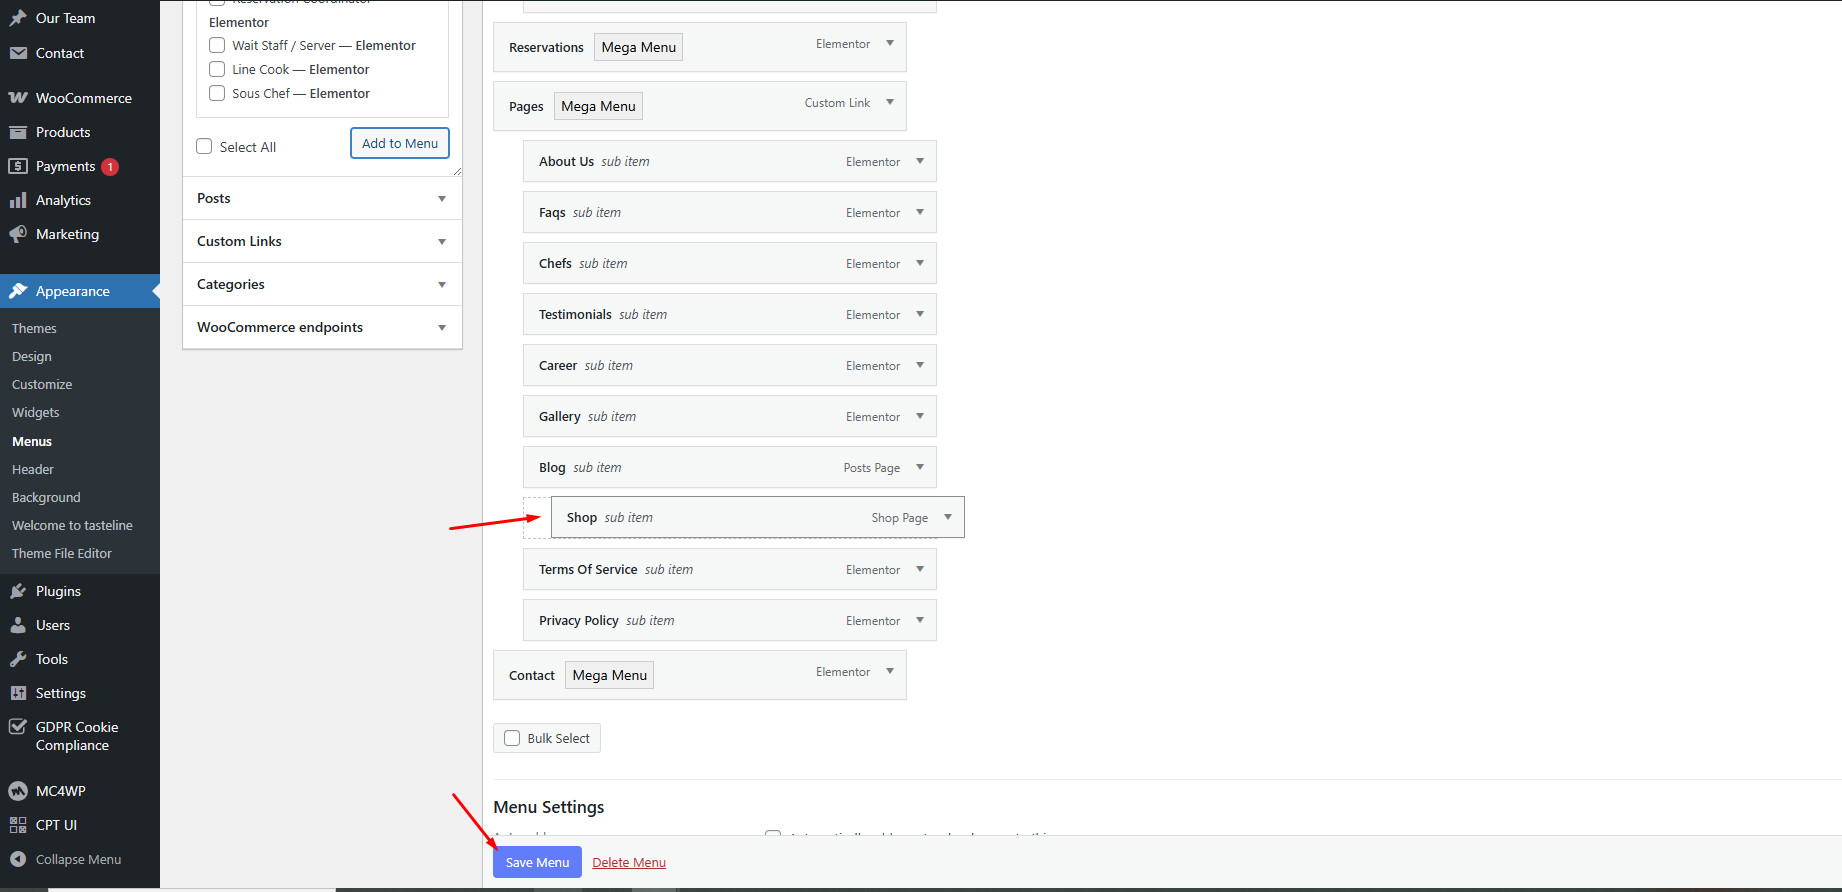1842x892 pixels.
Task: Click the Plugins plug icon
Action: click(x=18, y=591)
